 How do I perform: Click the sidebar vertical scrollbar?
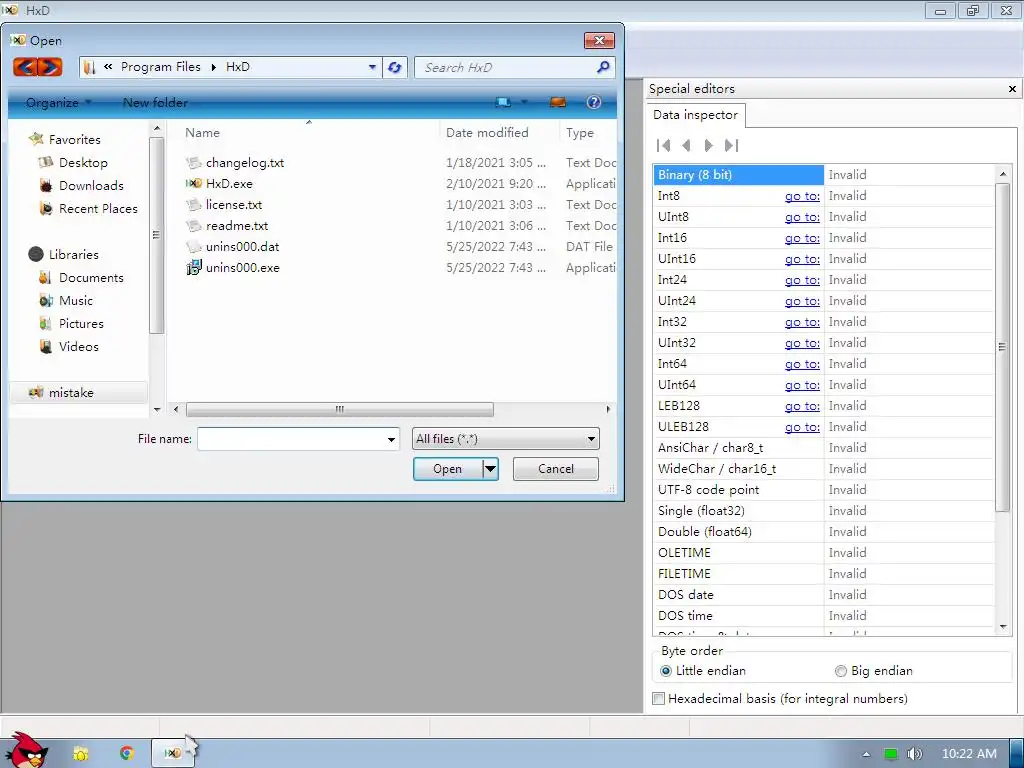156,235
